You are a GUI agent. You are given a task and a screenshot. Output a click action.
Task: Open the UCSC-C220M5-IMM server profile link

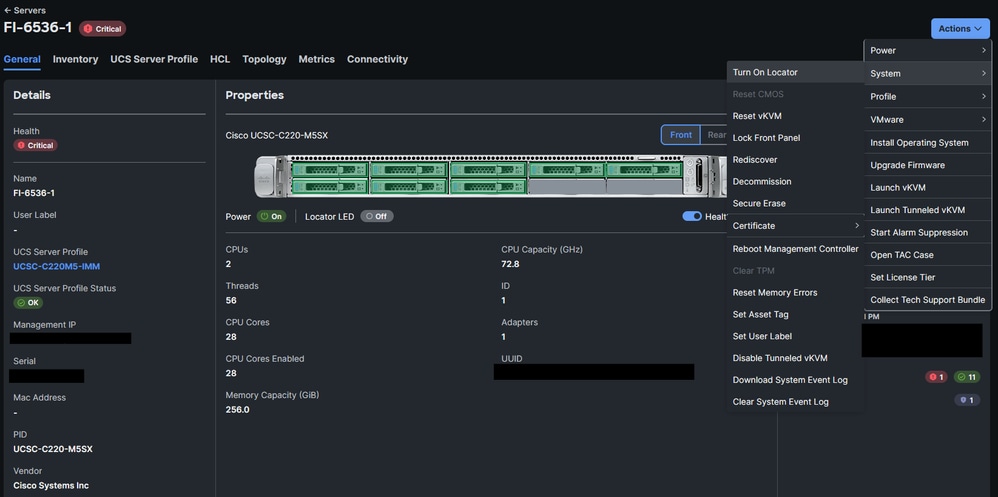(x=57, y=266)
